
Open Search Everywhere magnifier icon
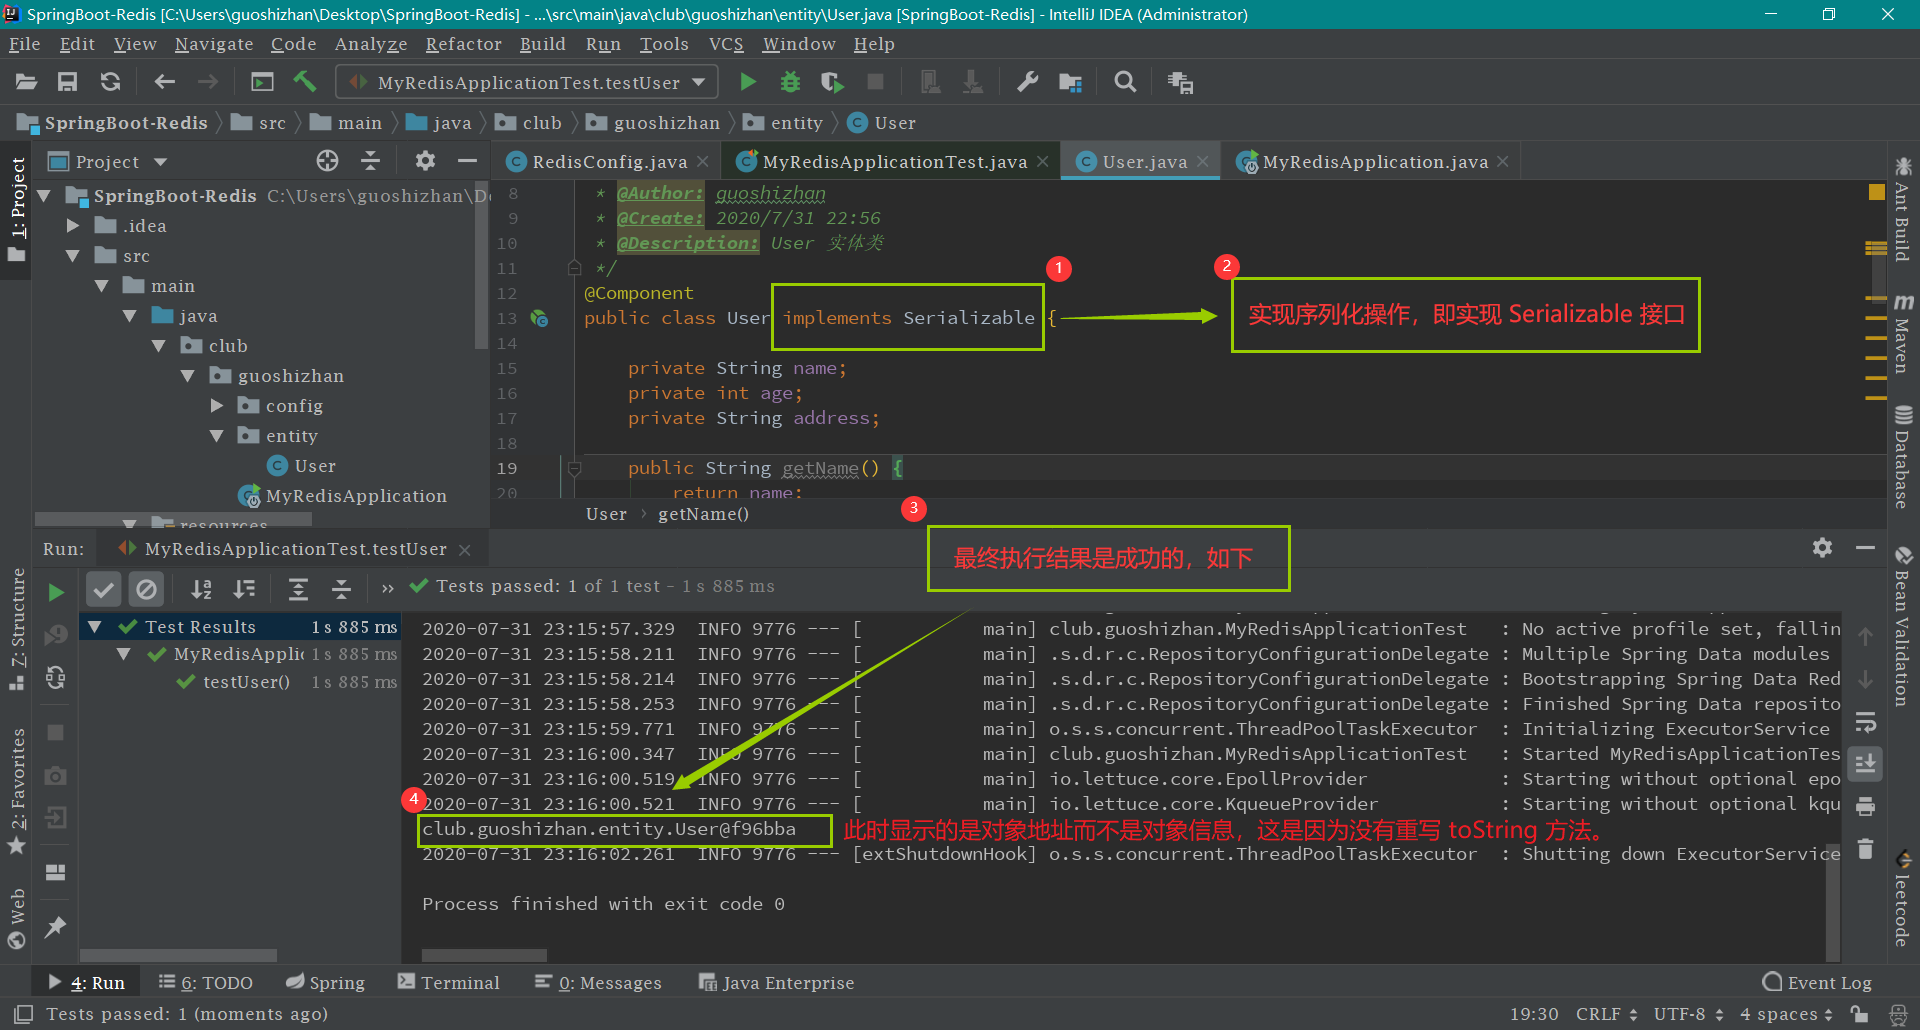coord(1125,82)
